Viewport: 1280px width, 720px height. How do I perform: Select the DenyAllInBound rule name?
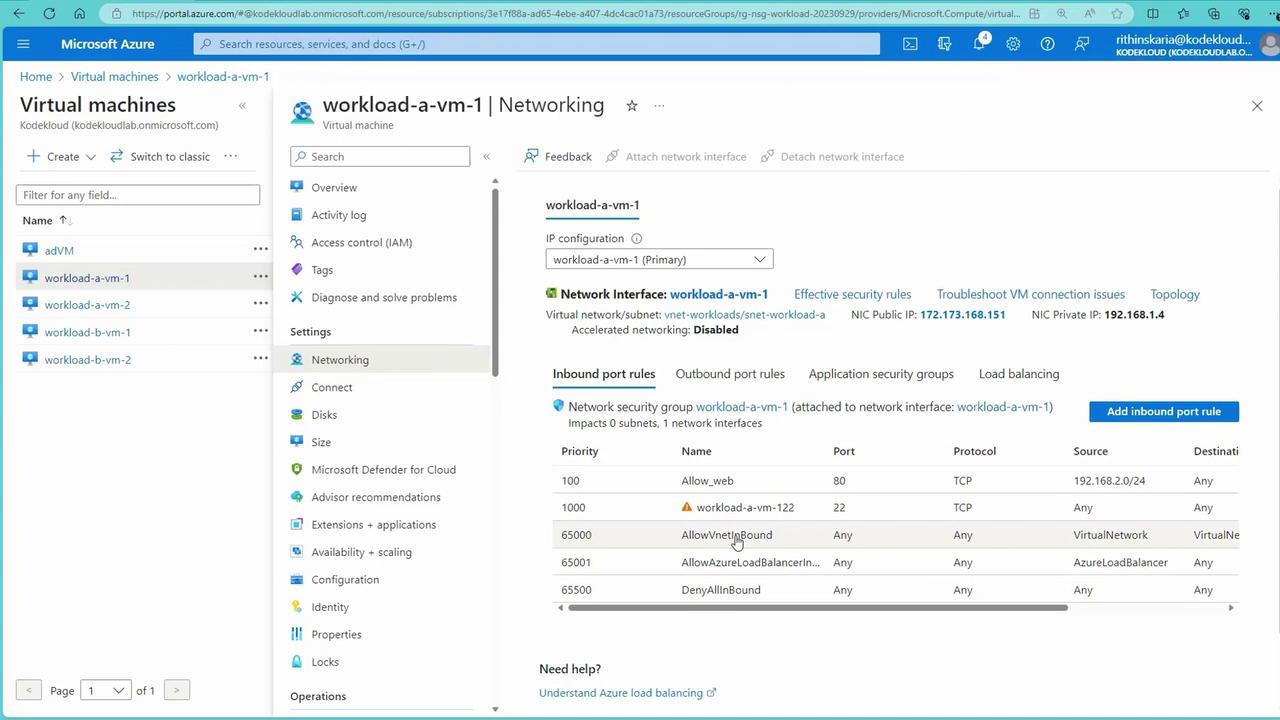[721, 590]
